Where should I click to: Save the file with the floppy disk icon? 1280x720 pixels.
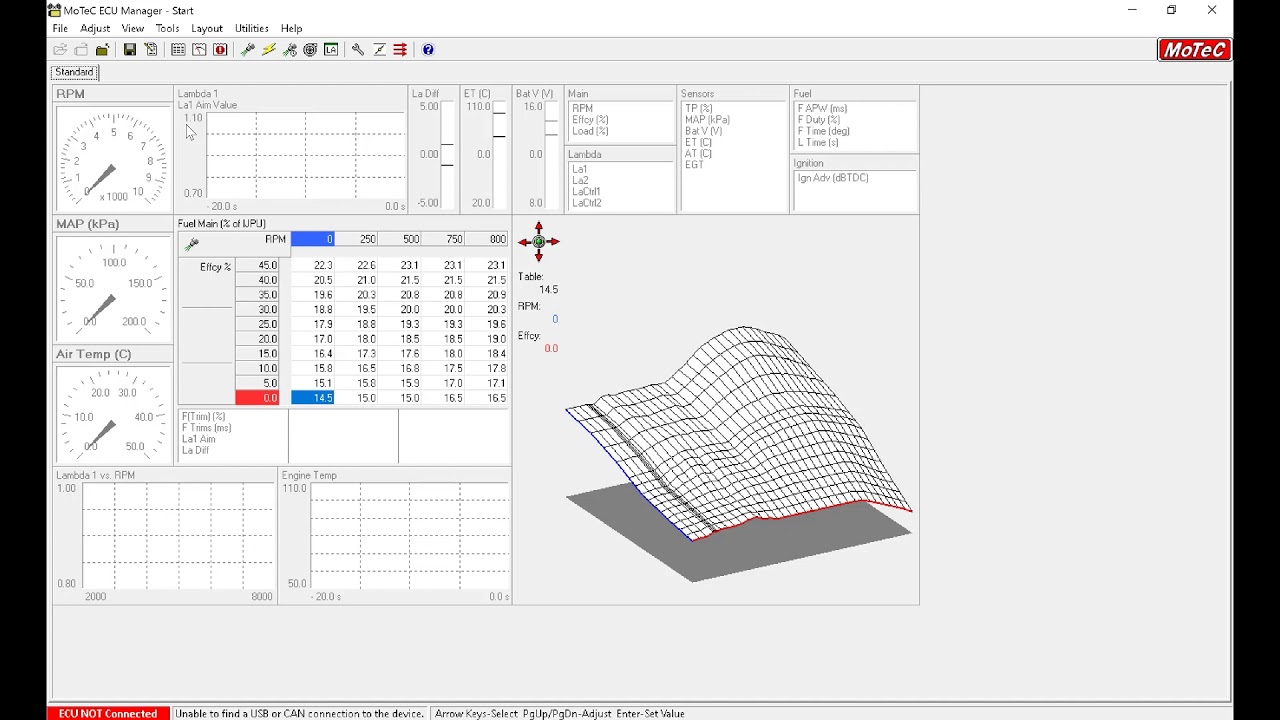(130, 49)
